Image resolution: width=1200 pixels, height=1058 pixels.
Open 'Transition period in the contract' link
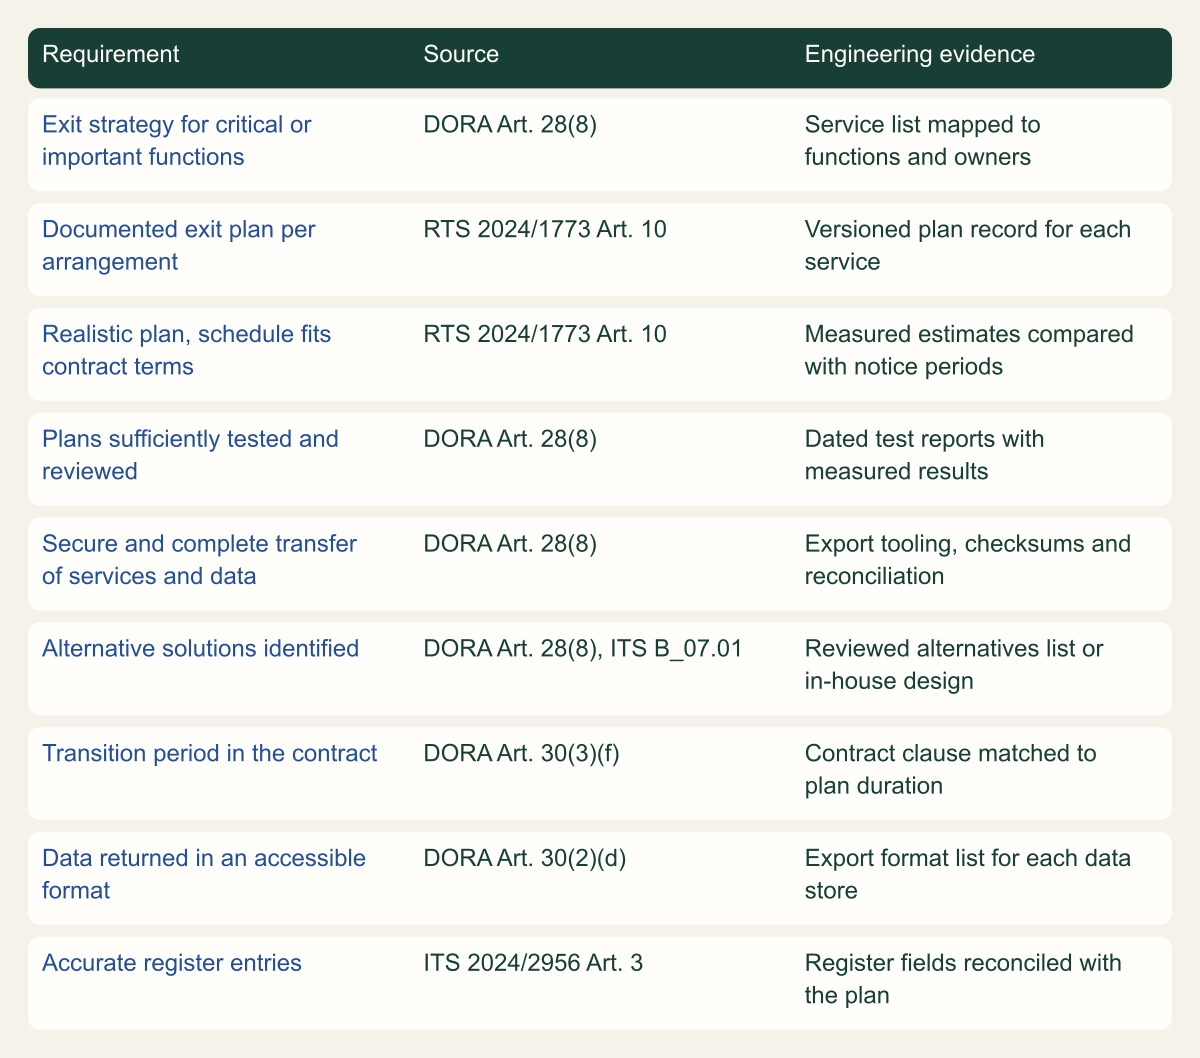tap(210, 754)
